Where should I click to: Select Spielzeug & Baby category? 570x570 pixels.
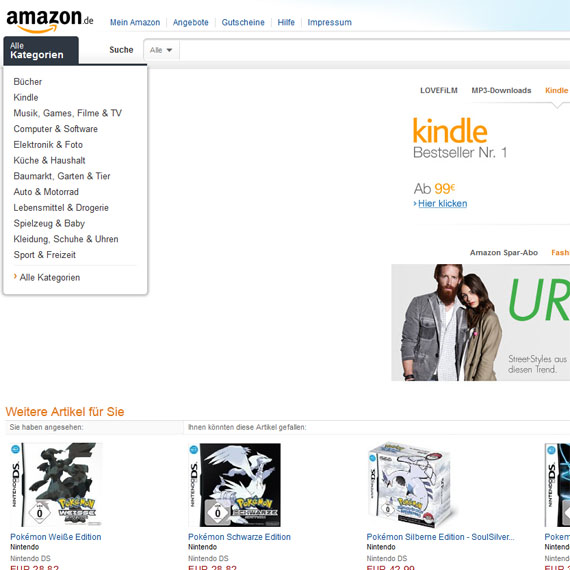coord(49,223)
